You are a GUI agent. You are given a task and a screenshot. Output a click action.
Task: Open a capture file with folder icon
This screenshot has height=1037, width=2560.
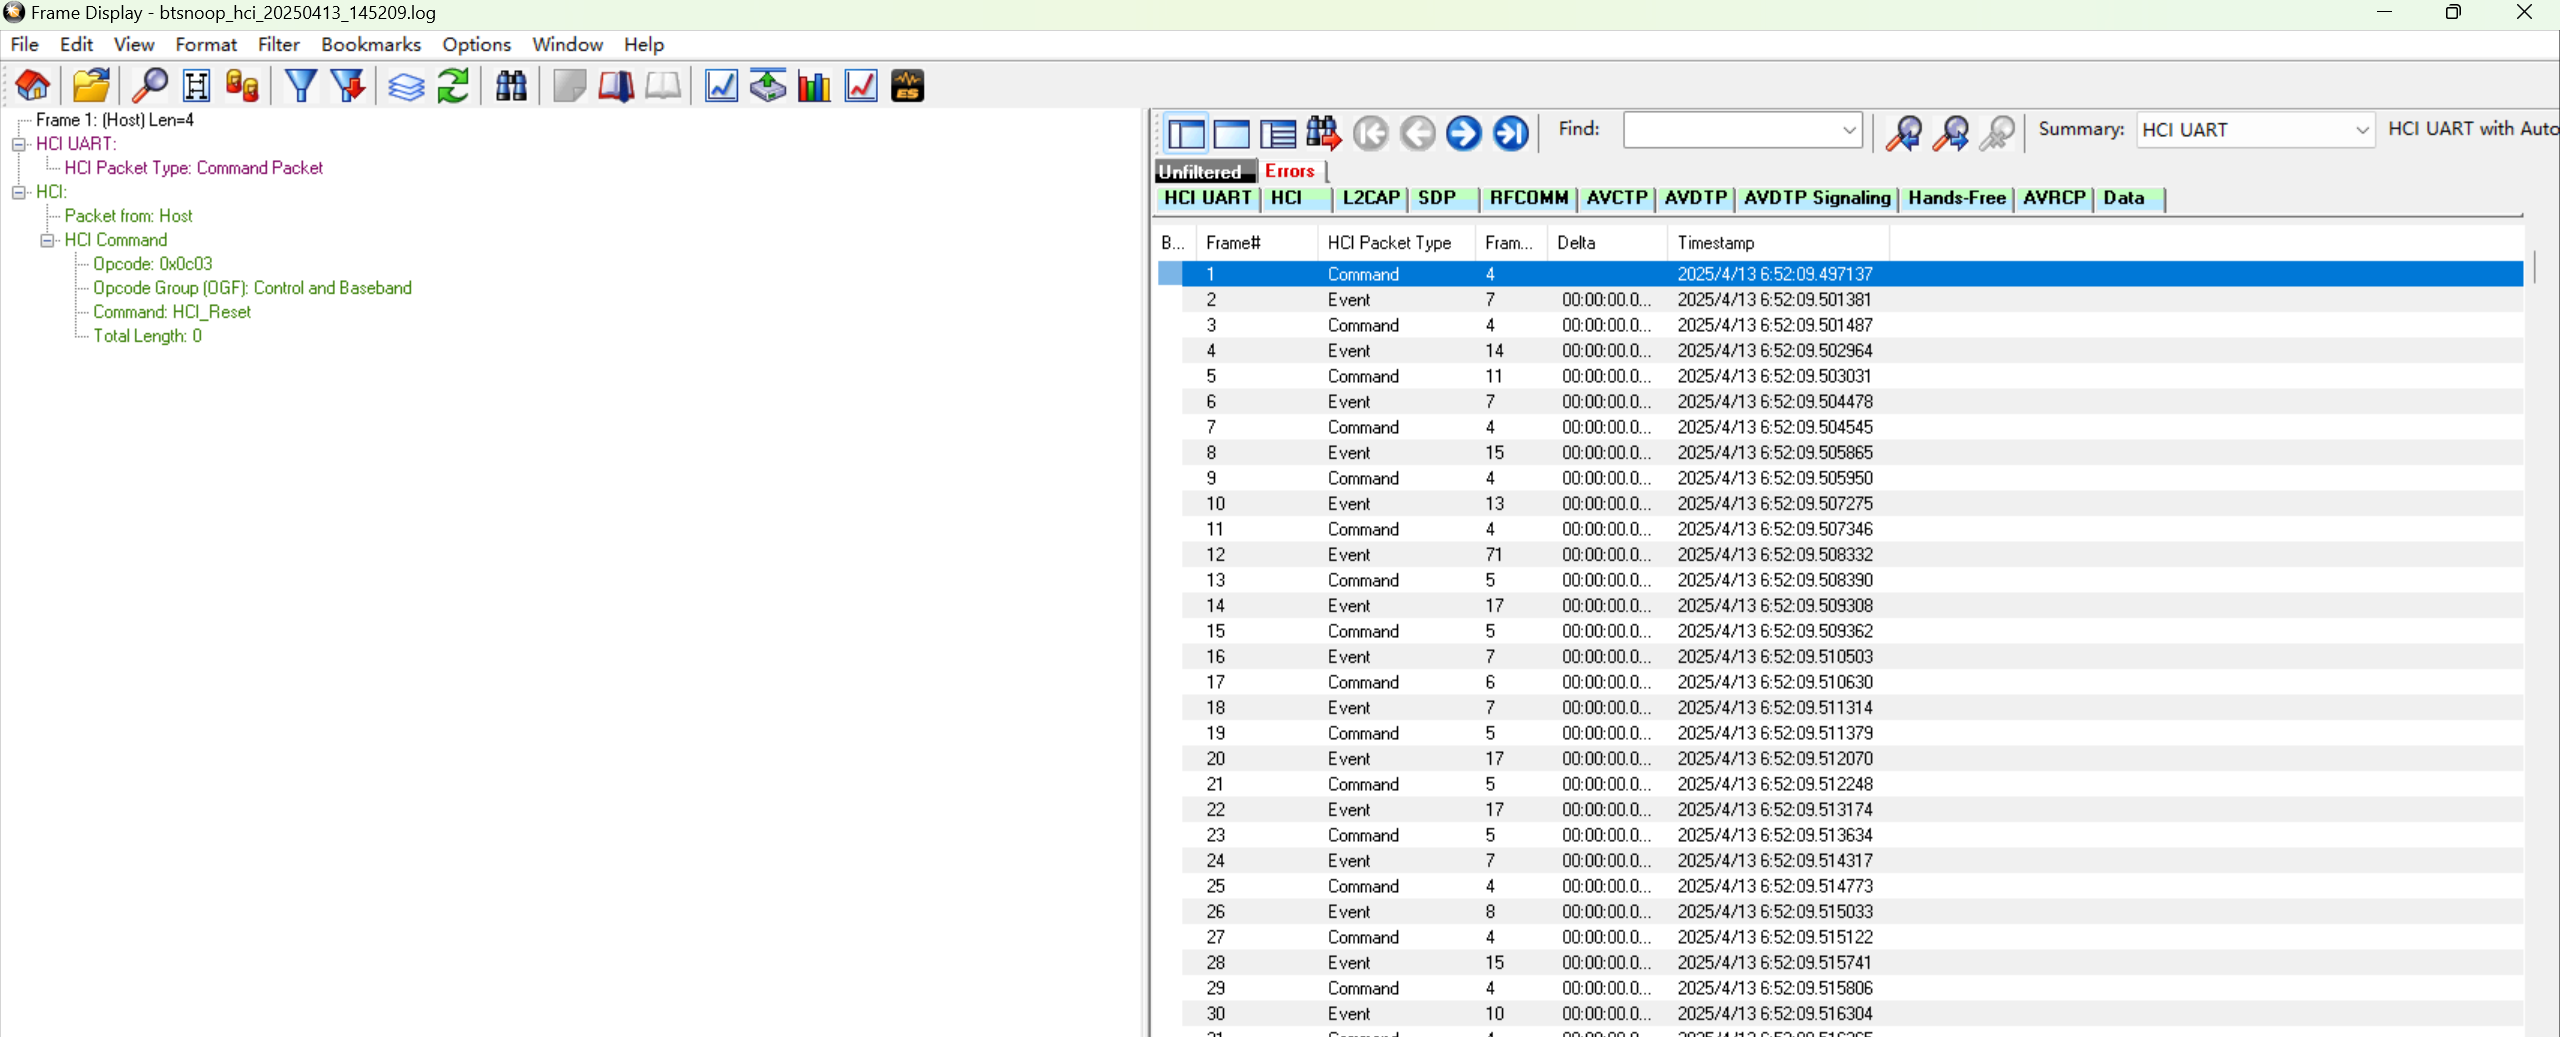point(91,86)
